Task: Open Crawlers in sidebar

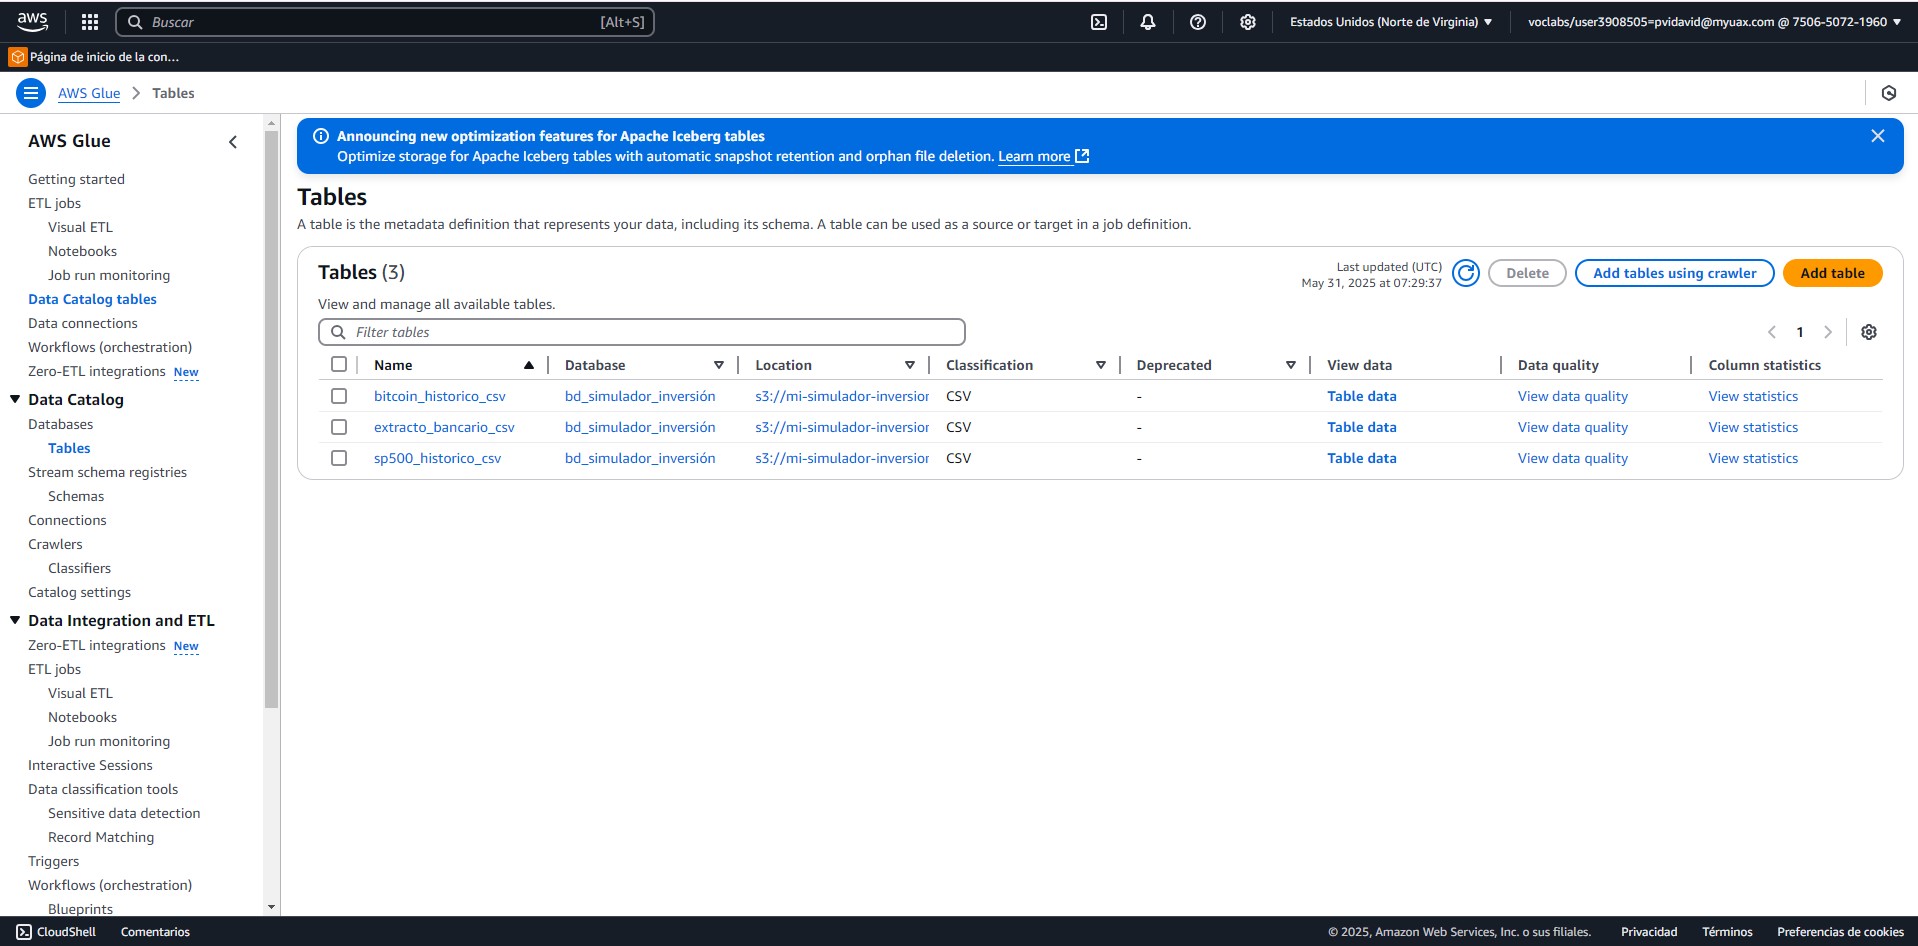Action: pyautogui.click(x=55, y=544)
